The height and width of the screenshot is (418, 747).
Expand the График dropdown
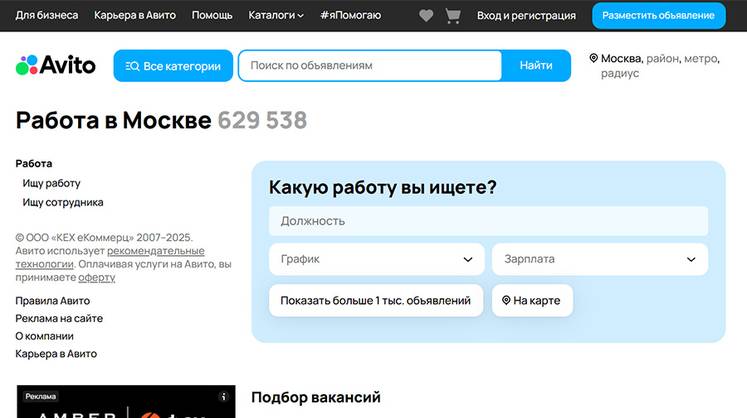[377, 259]
